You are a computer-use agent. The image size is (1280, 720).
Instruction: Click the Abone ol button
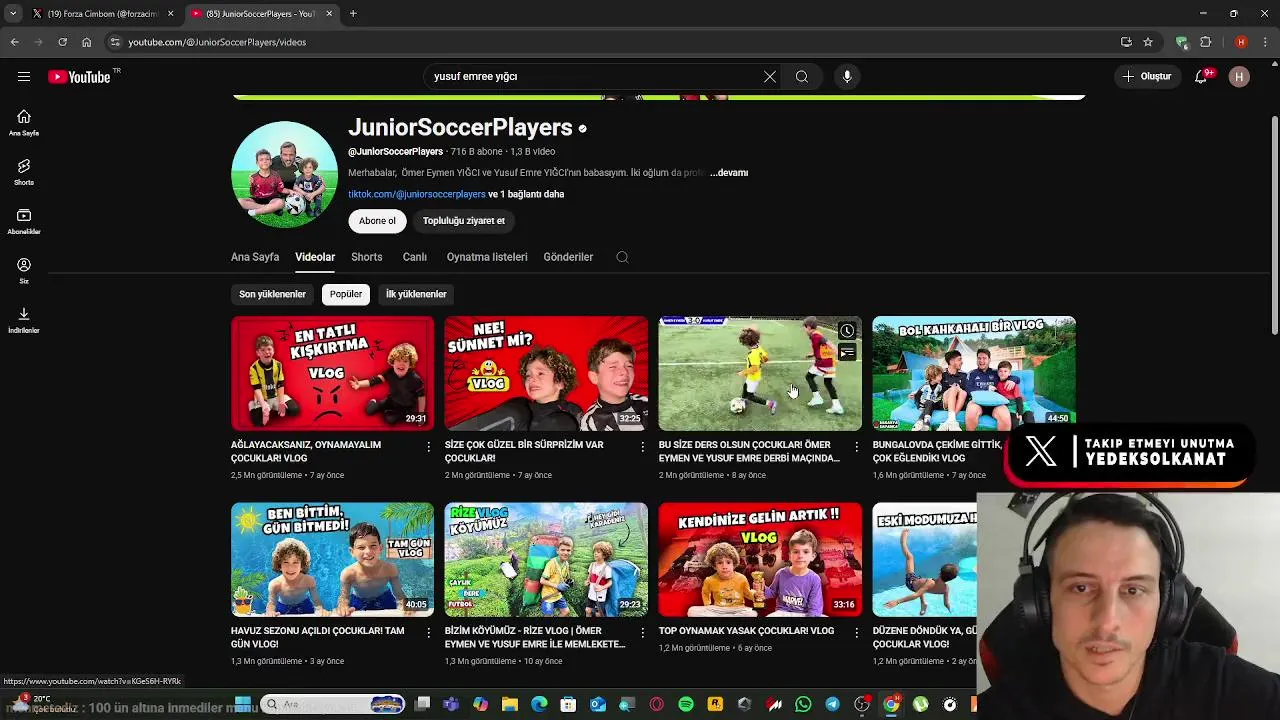pyautogui.click(x=377, y=221)
